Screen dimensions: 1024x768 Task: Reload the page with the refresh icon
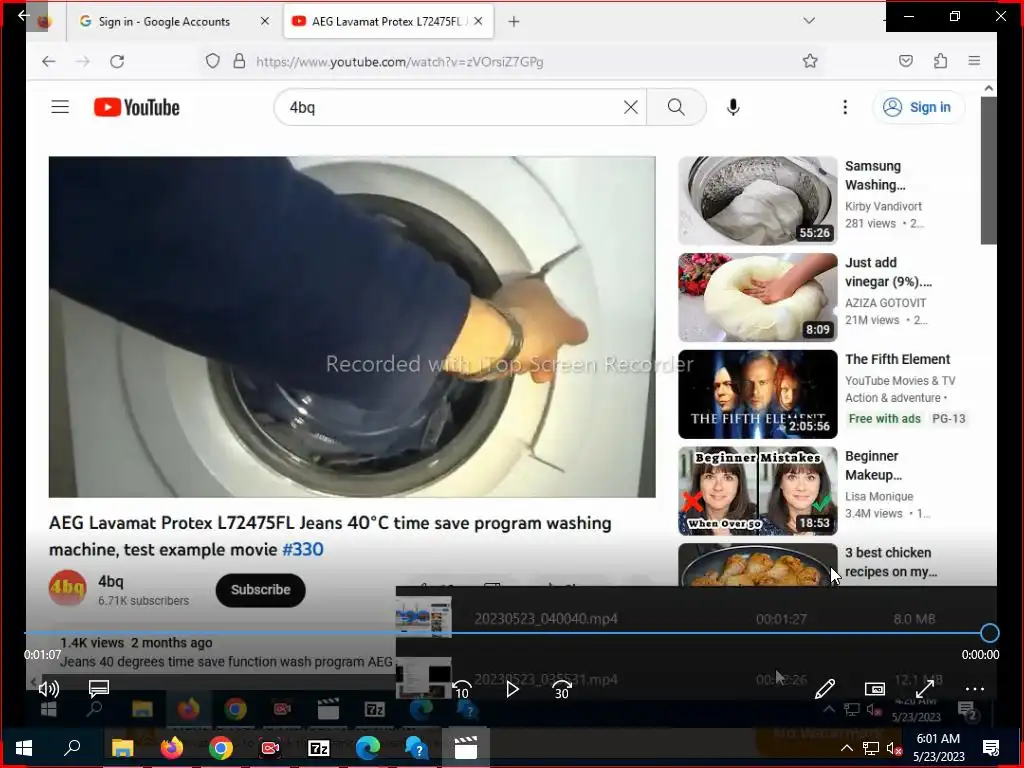[x=117, y=61]
